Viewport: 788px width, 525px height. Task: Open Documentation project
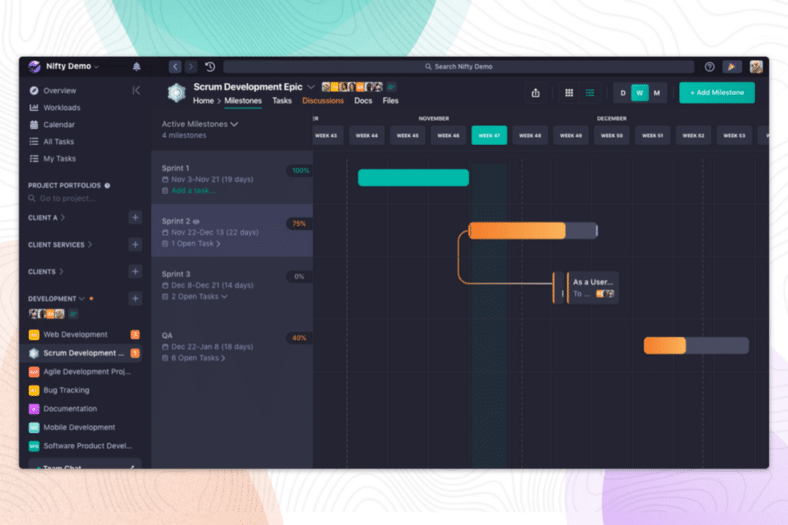click(70, 409)
